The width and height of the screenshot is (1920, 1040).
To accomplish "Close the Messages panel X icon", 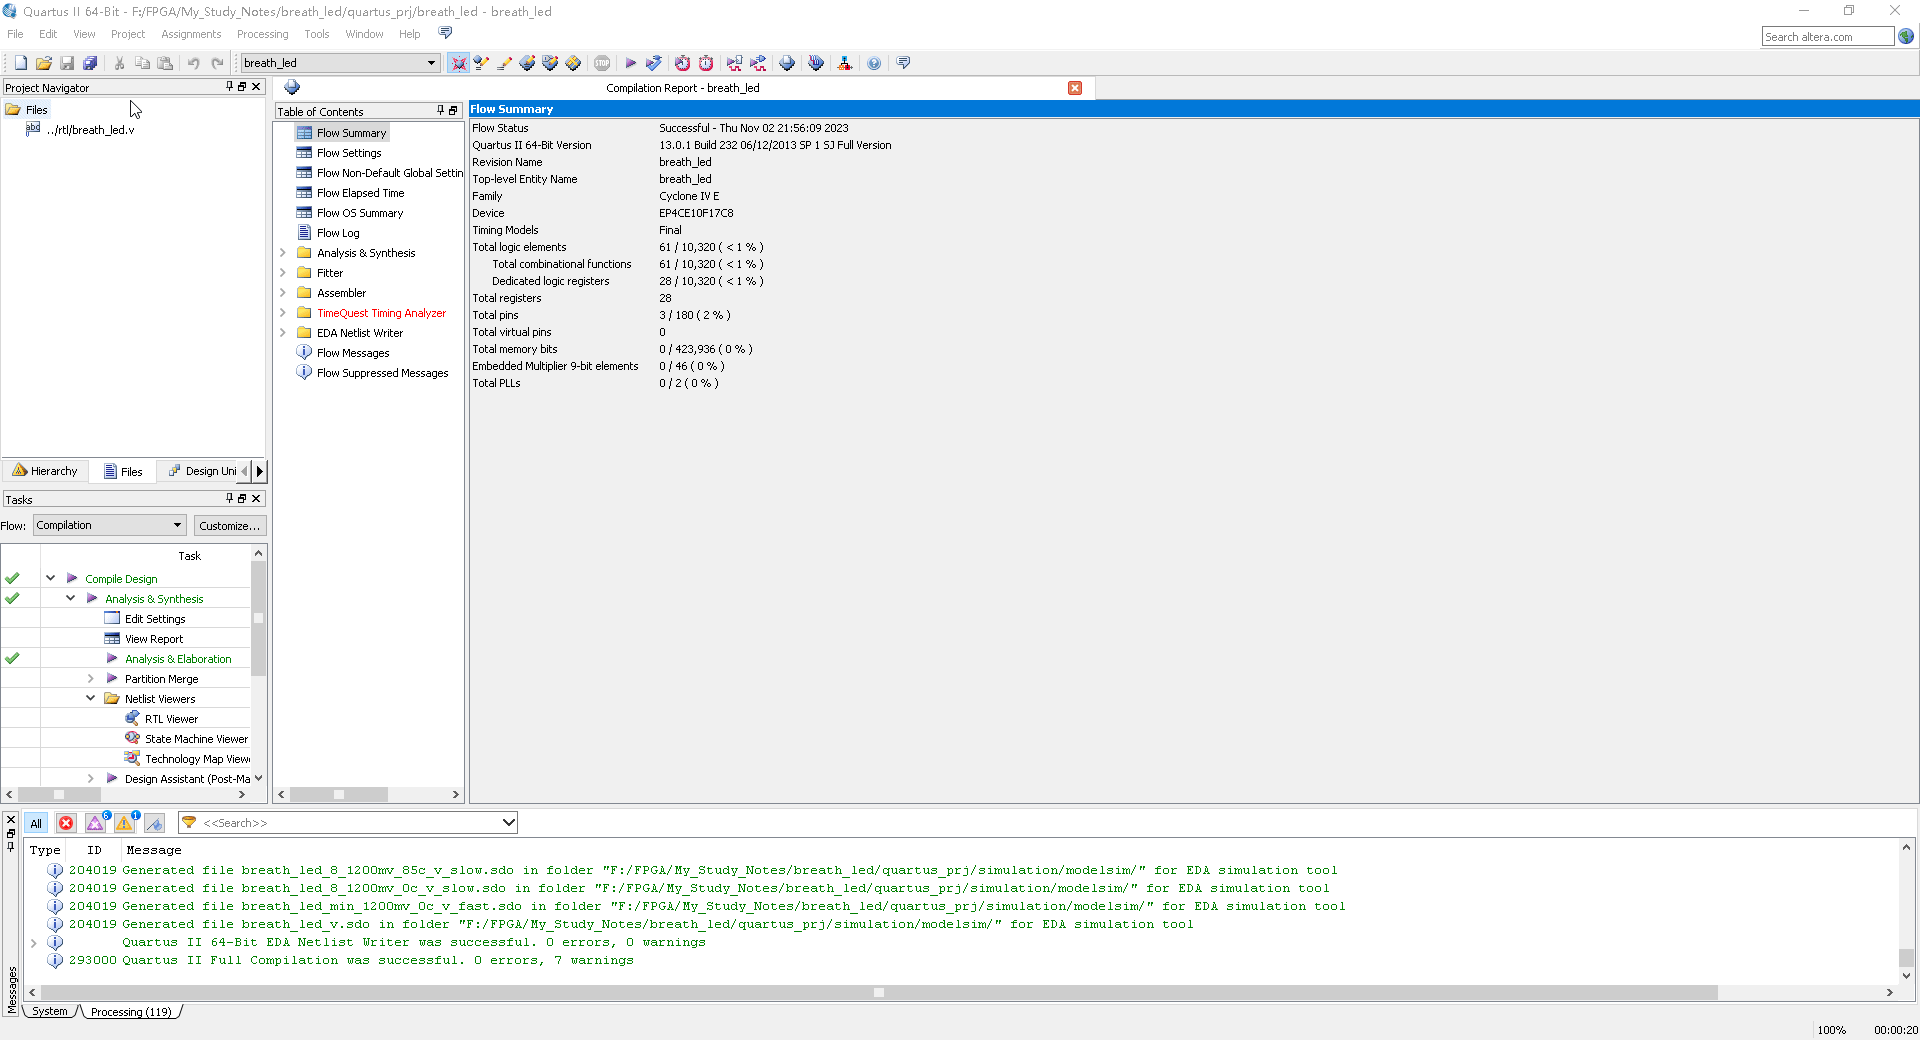I will pos(11,820).
